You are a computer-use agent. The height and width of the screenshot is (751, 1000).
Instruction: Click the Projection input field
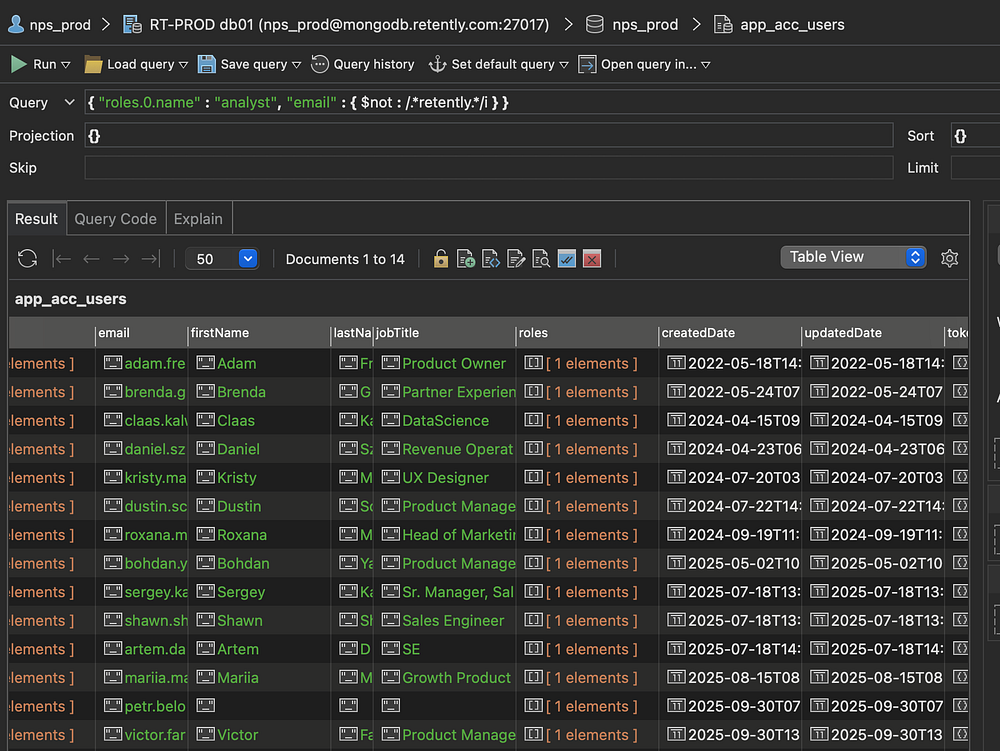[488, 136]
